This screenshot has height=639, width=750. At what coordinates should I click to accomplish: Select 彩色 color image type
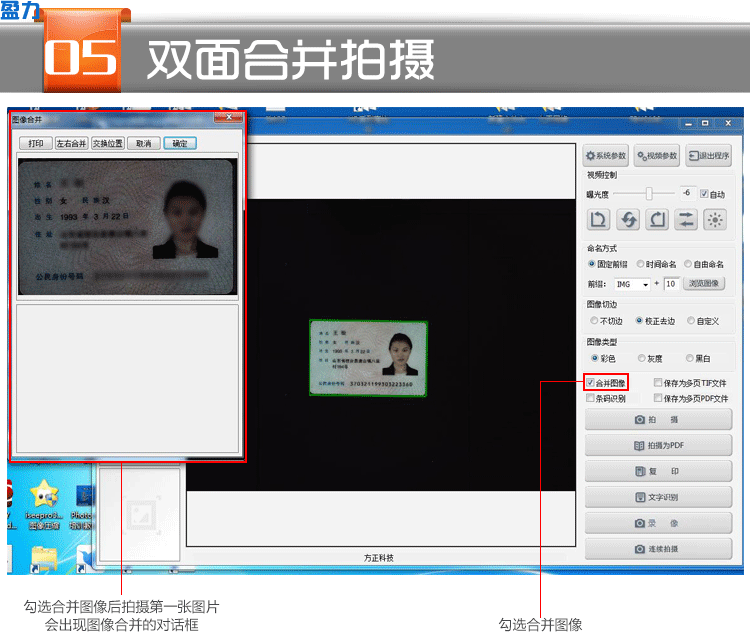tap(595, 358)
